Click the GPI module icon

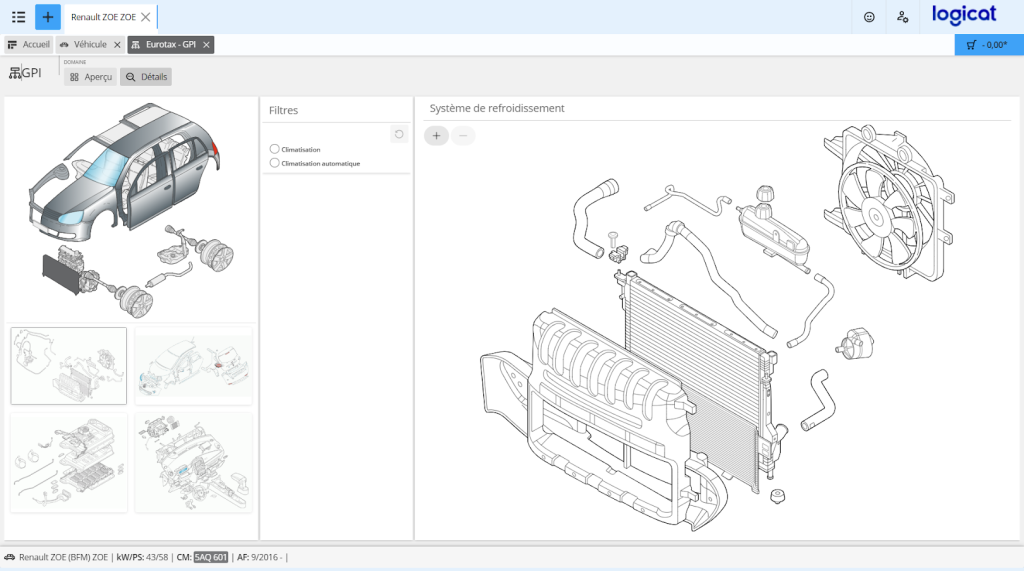(x=14, y=73)
